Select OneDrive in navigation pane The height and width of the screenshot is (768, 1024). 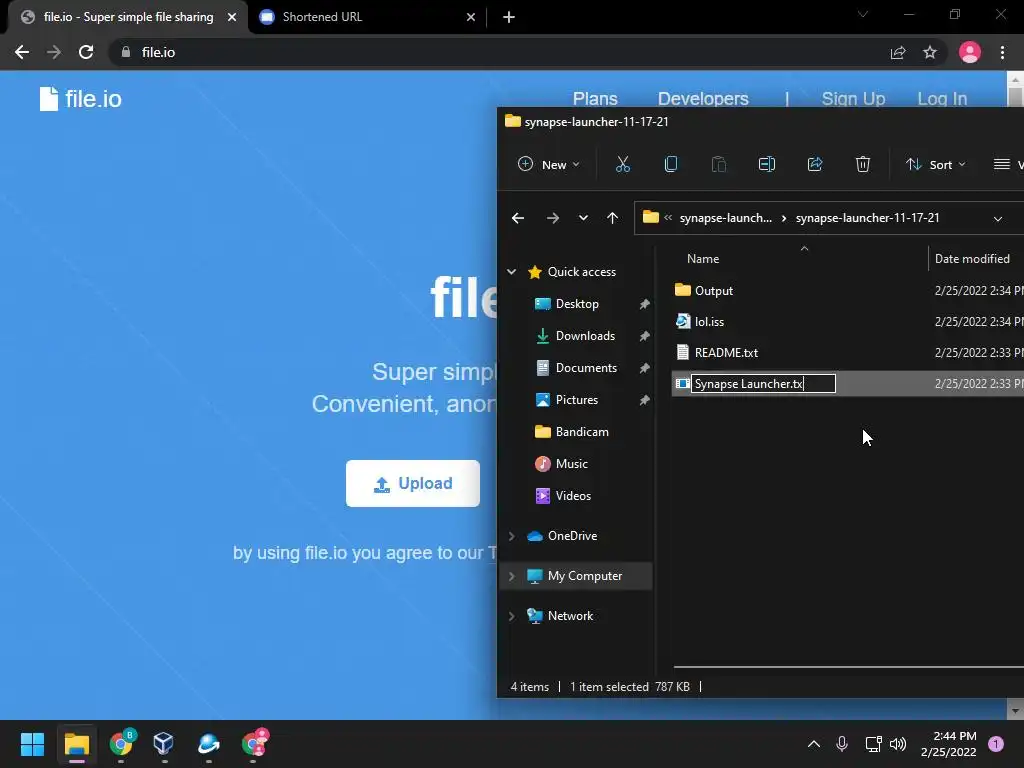[x=572, y=536]
